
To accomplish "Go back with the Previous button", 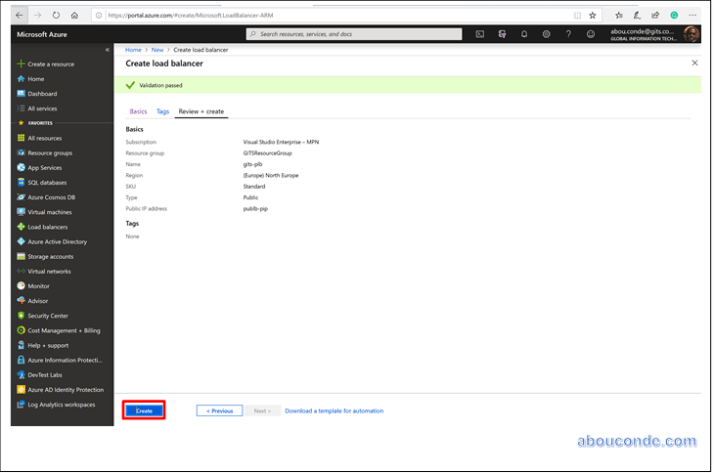I will pyautogui.click(x=220, y=410).
